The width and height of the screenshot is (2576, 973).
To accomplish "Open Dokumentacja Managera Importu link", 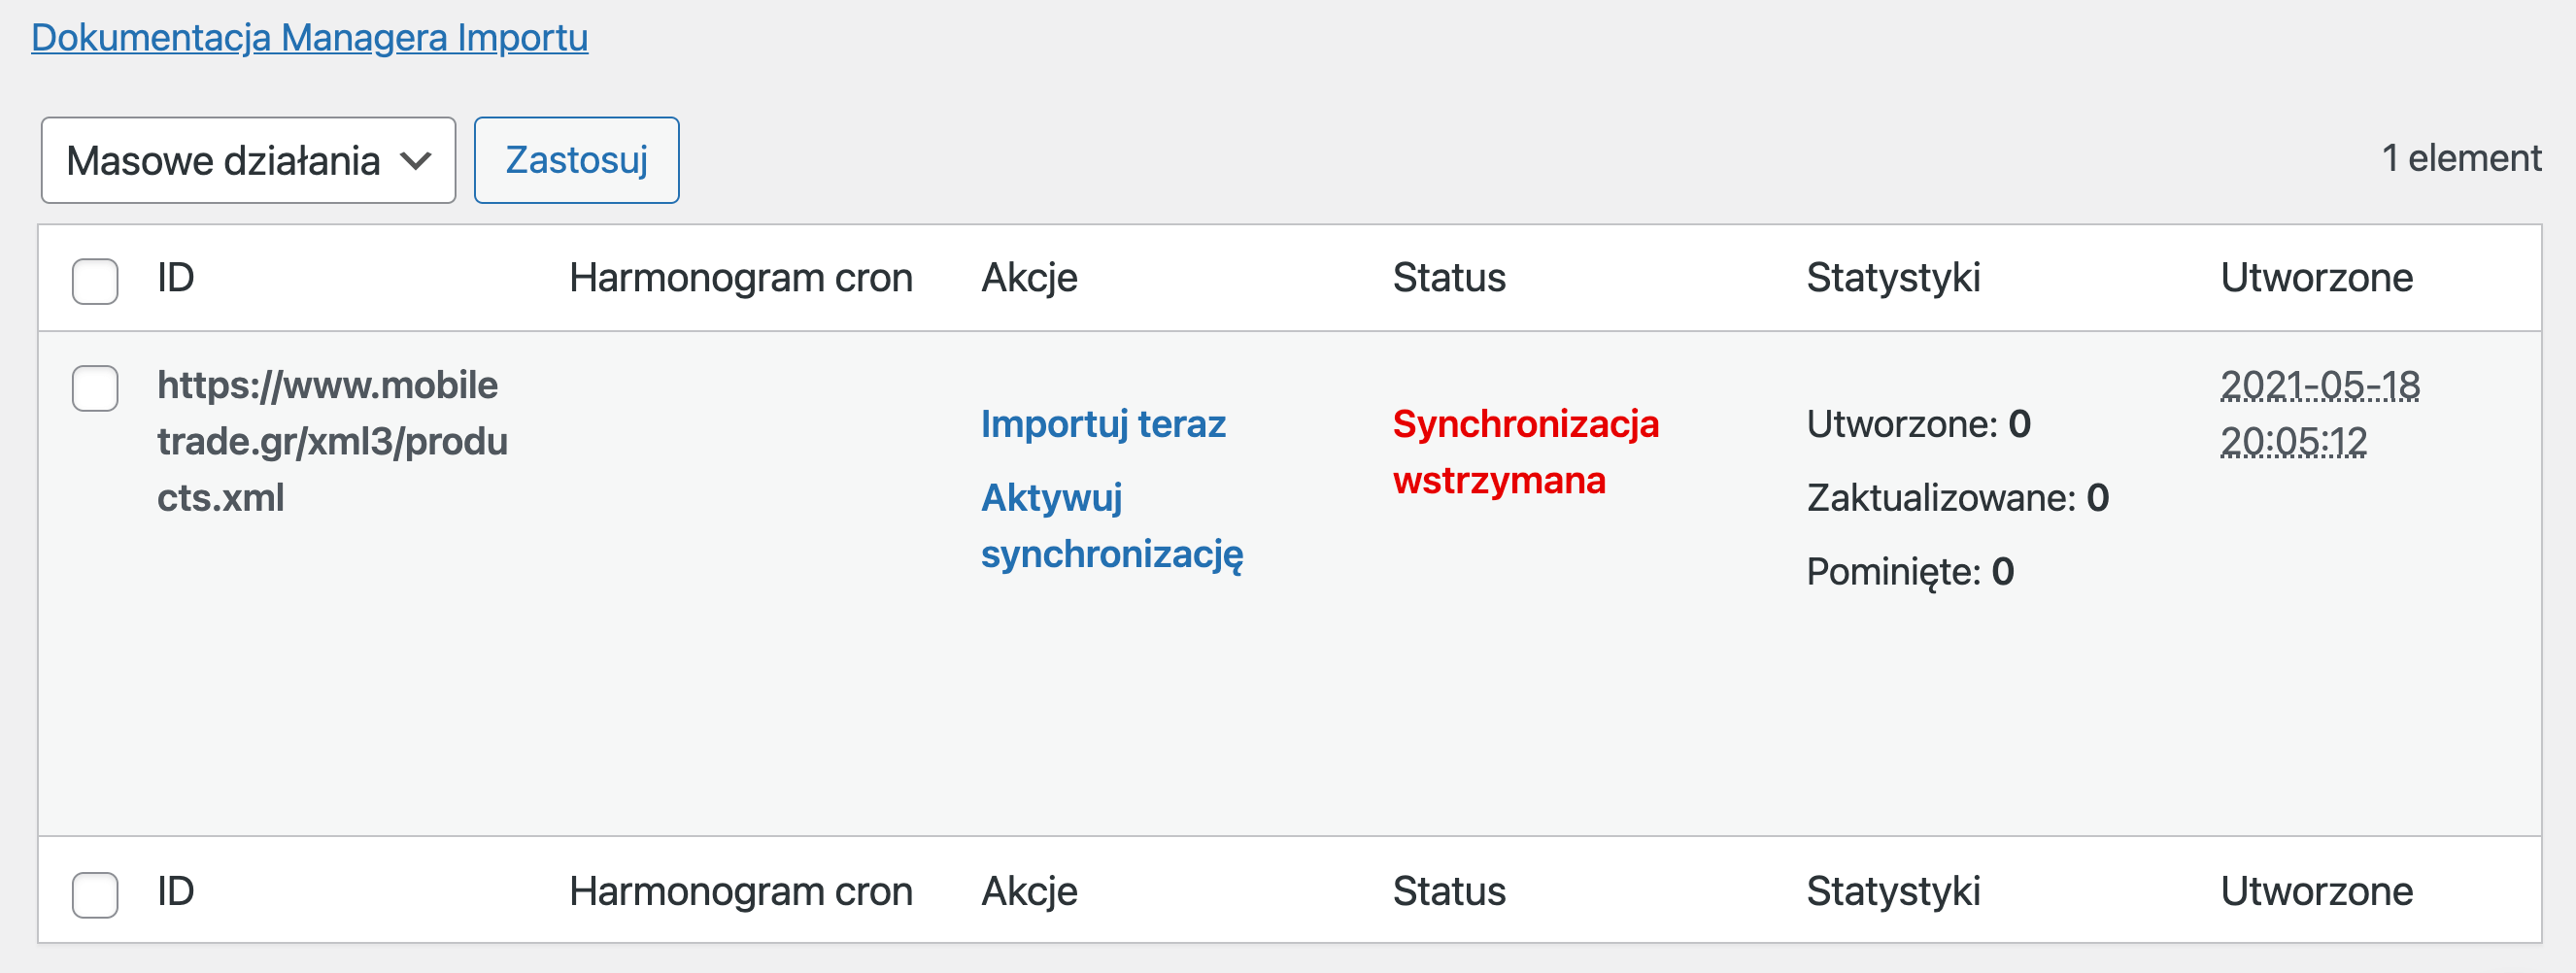I will pos(309,38).
